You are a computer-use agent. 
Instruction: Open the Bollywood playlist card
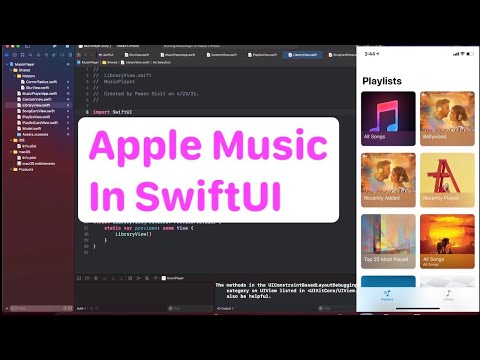tap(447, 119)
